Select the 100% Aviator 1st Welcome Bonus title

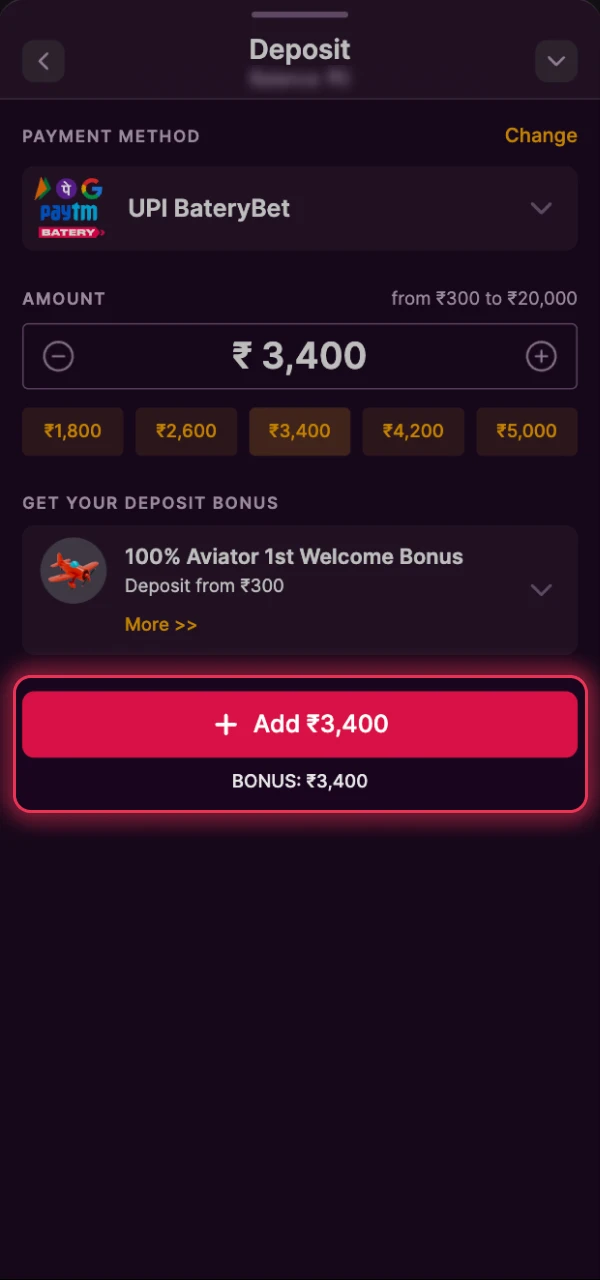point(294,556)
